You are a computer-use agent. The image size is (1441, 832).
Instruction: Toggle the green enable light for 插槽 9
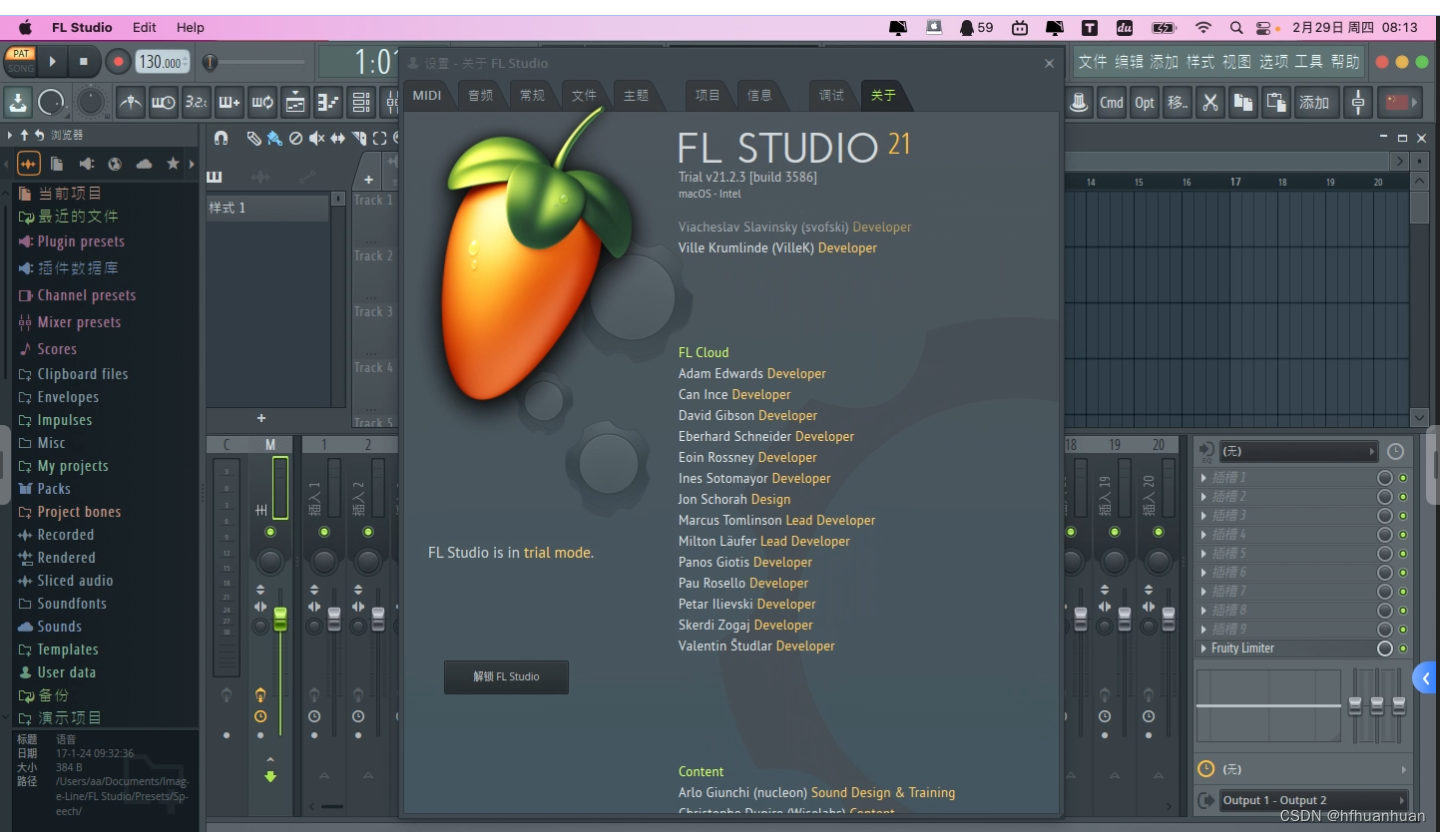point(1403,630)
